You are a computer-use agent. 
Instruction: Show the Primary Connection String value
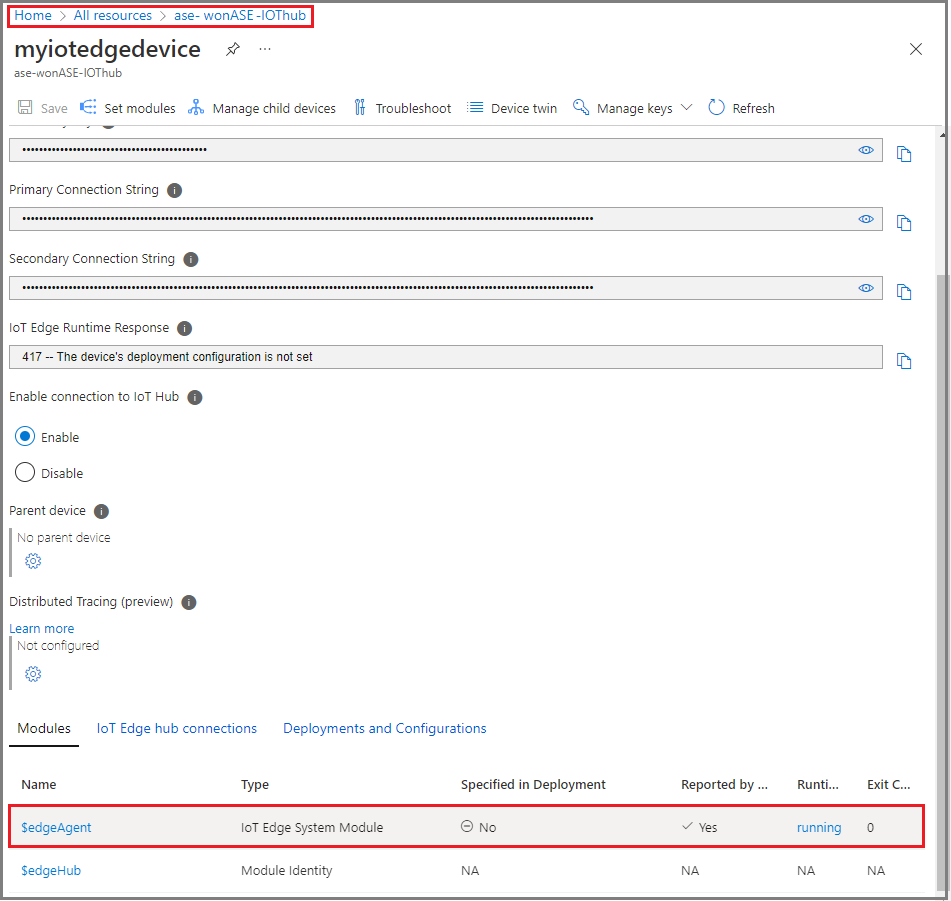866,219
